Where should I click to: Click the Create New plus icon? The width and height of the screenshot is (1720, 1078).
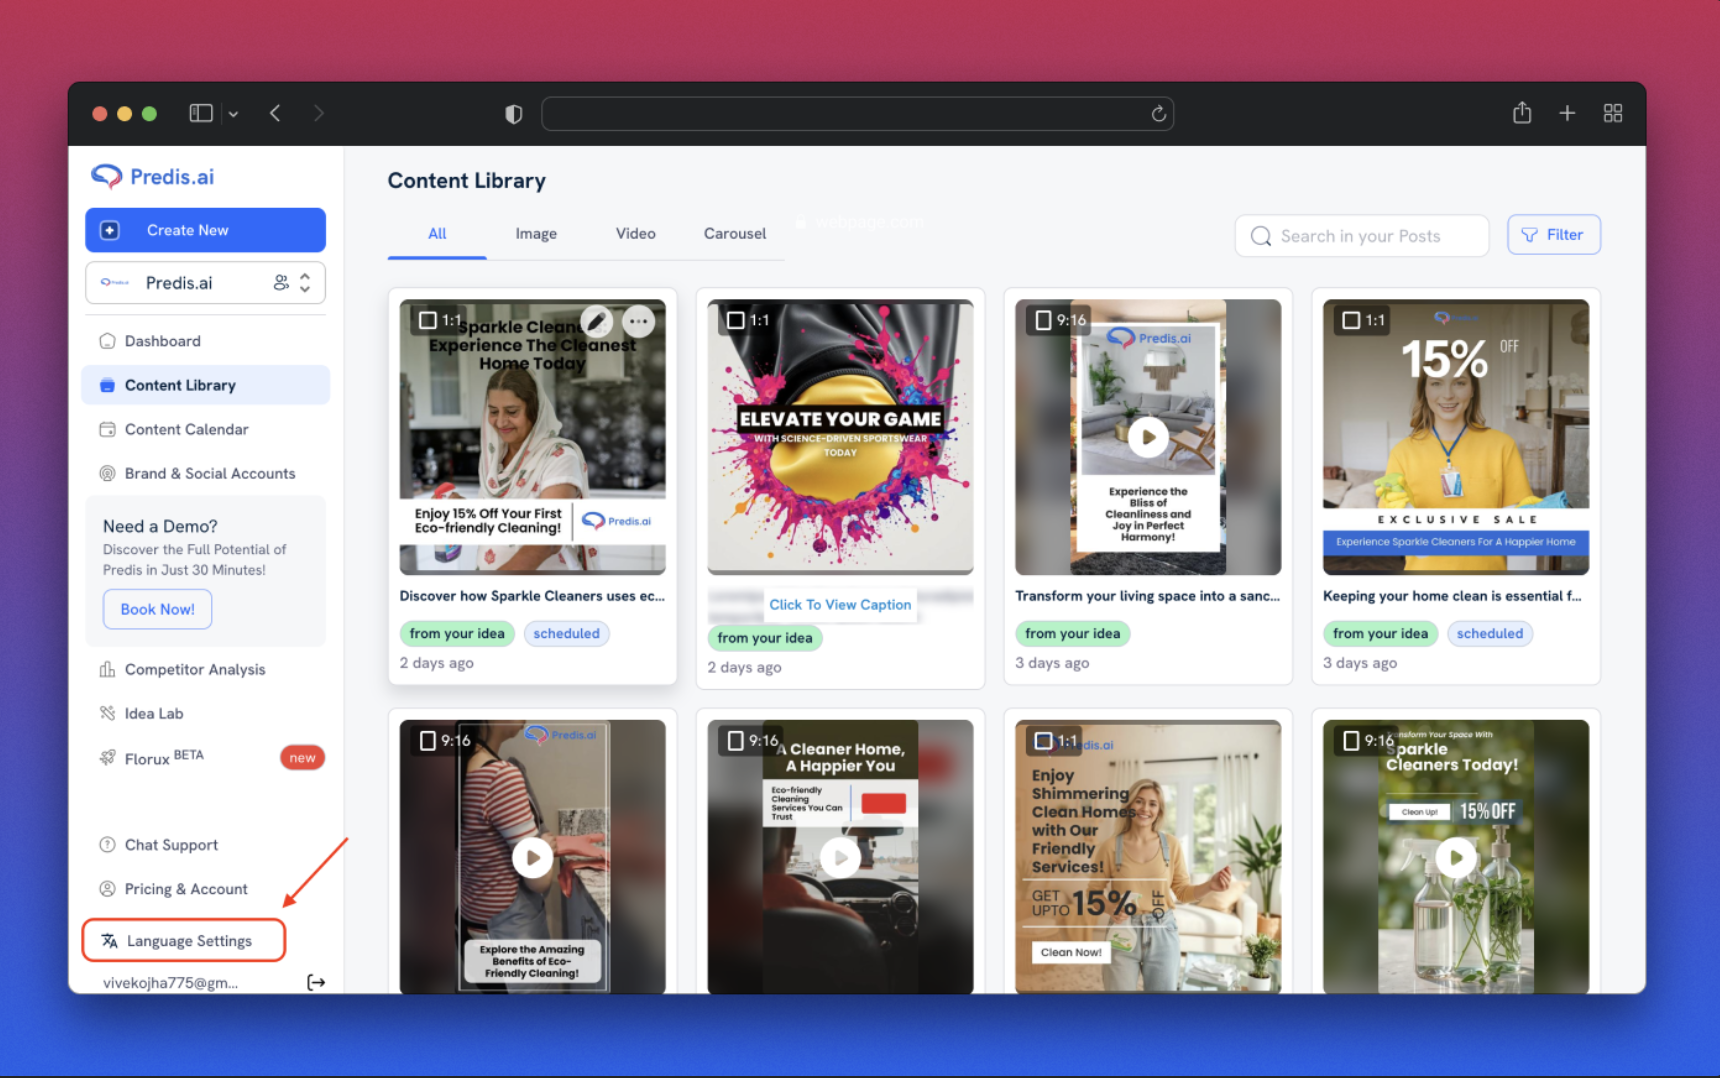point(110,230)
